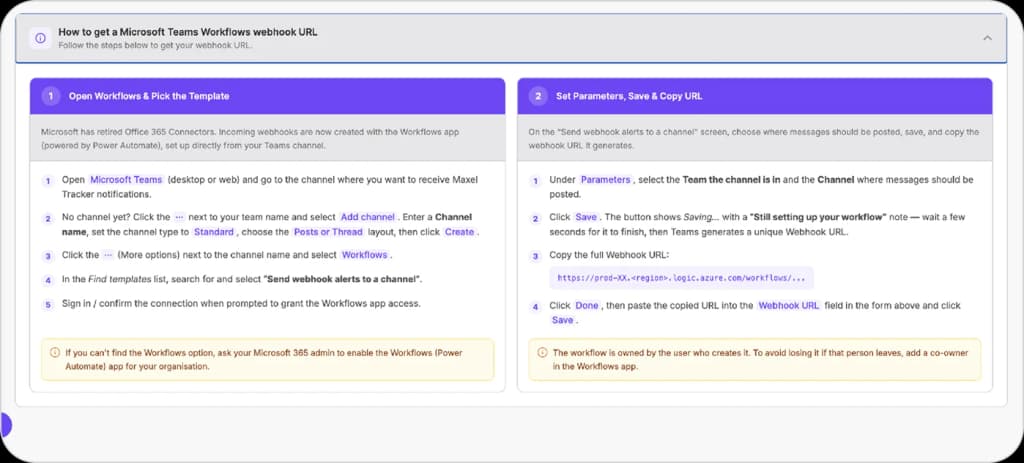Click the 'Workflows' tag in step 3
1024x463 pixels.
click(x=364, y=255)
